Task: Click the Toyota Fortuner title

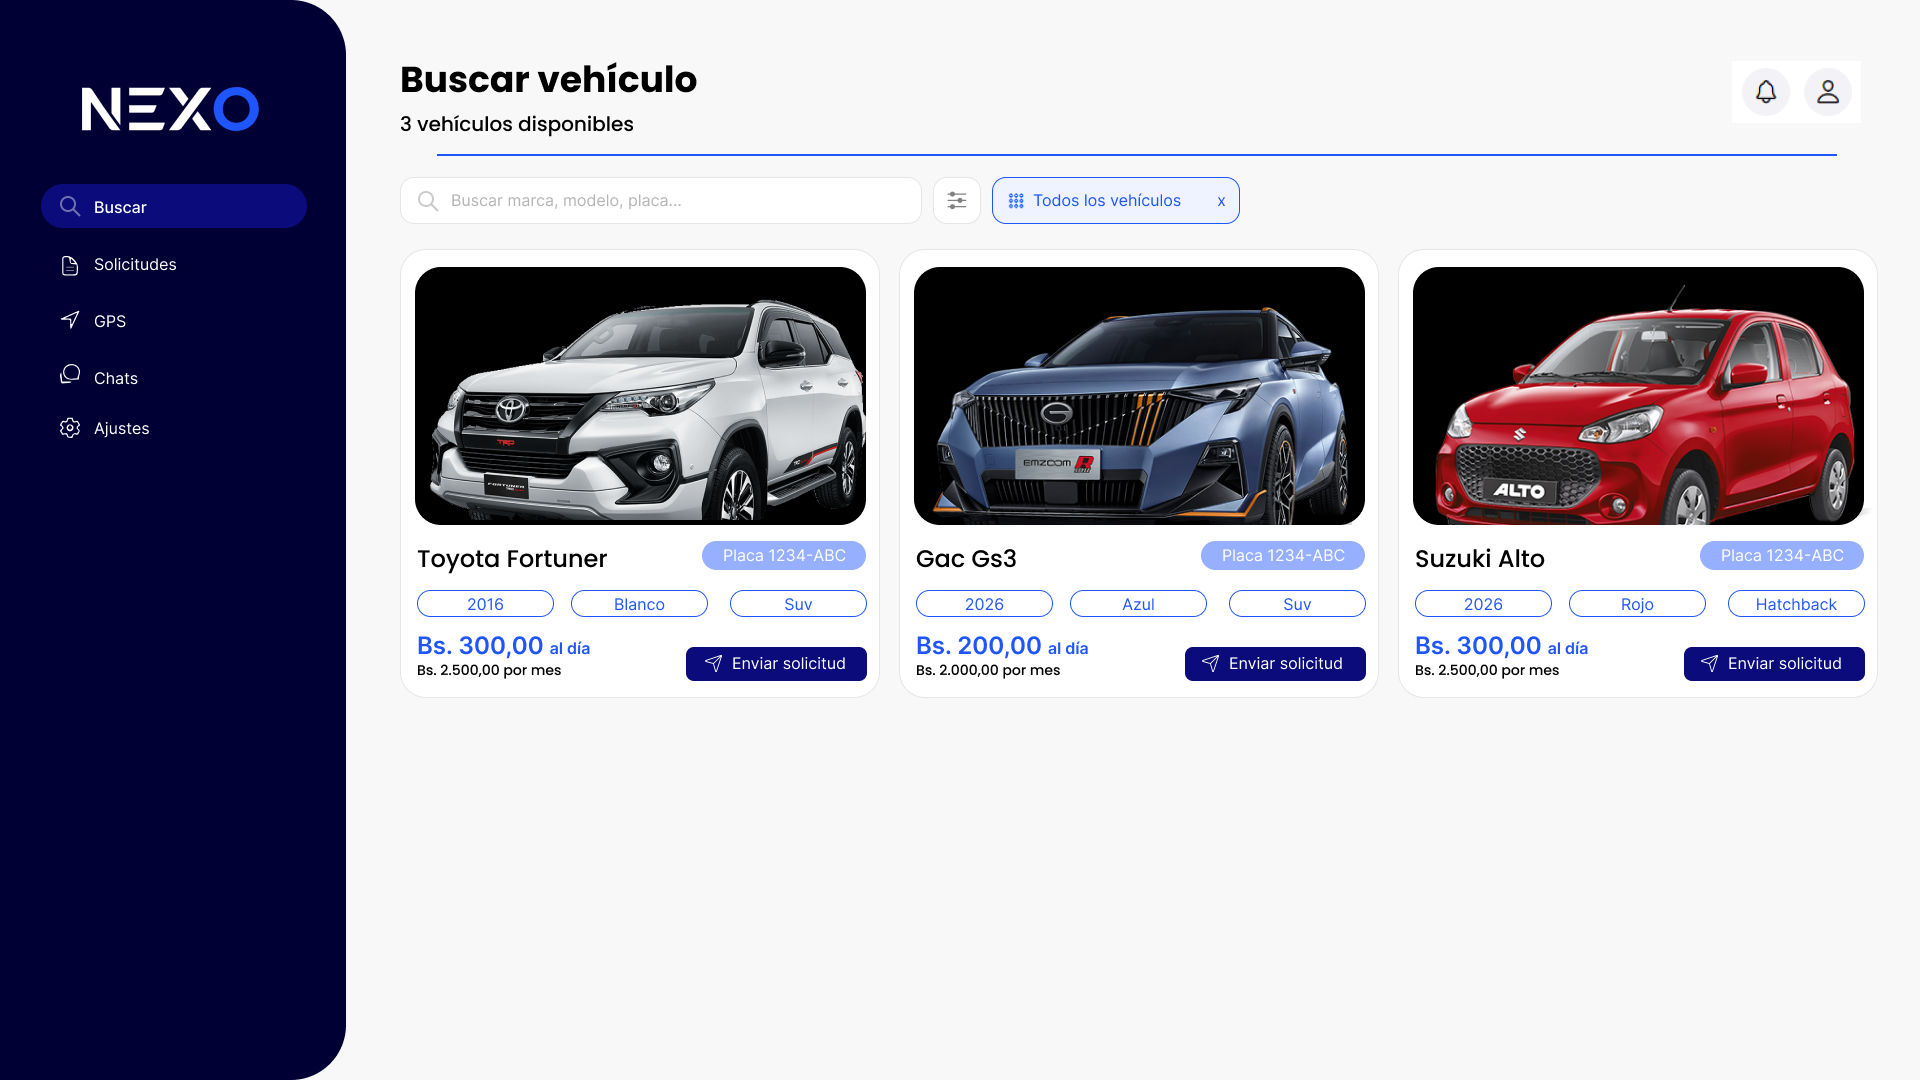Action: click(x=512, y=559)
